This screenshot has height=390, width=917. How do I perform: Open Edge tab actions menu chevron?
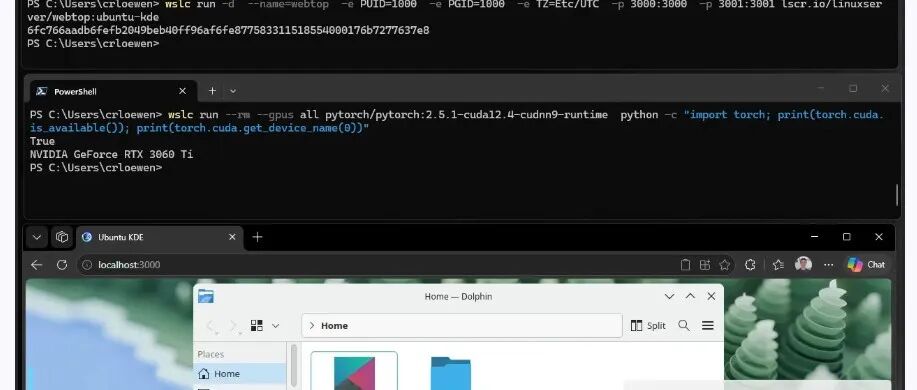point(36,237)
